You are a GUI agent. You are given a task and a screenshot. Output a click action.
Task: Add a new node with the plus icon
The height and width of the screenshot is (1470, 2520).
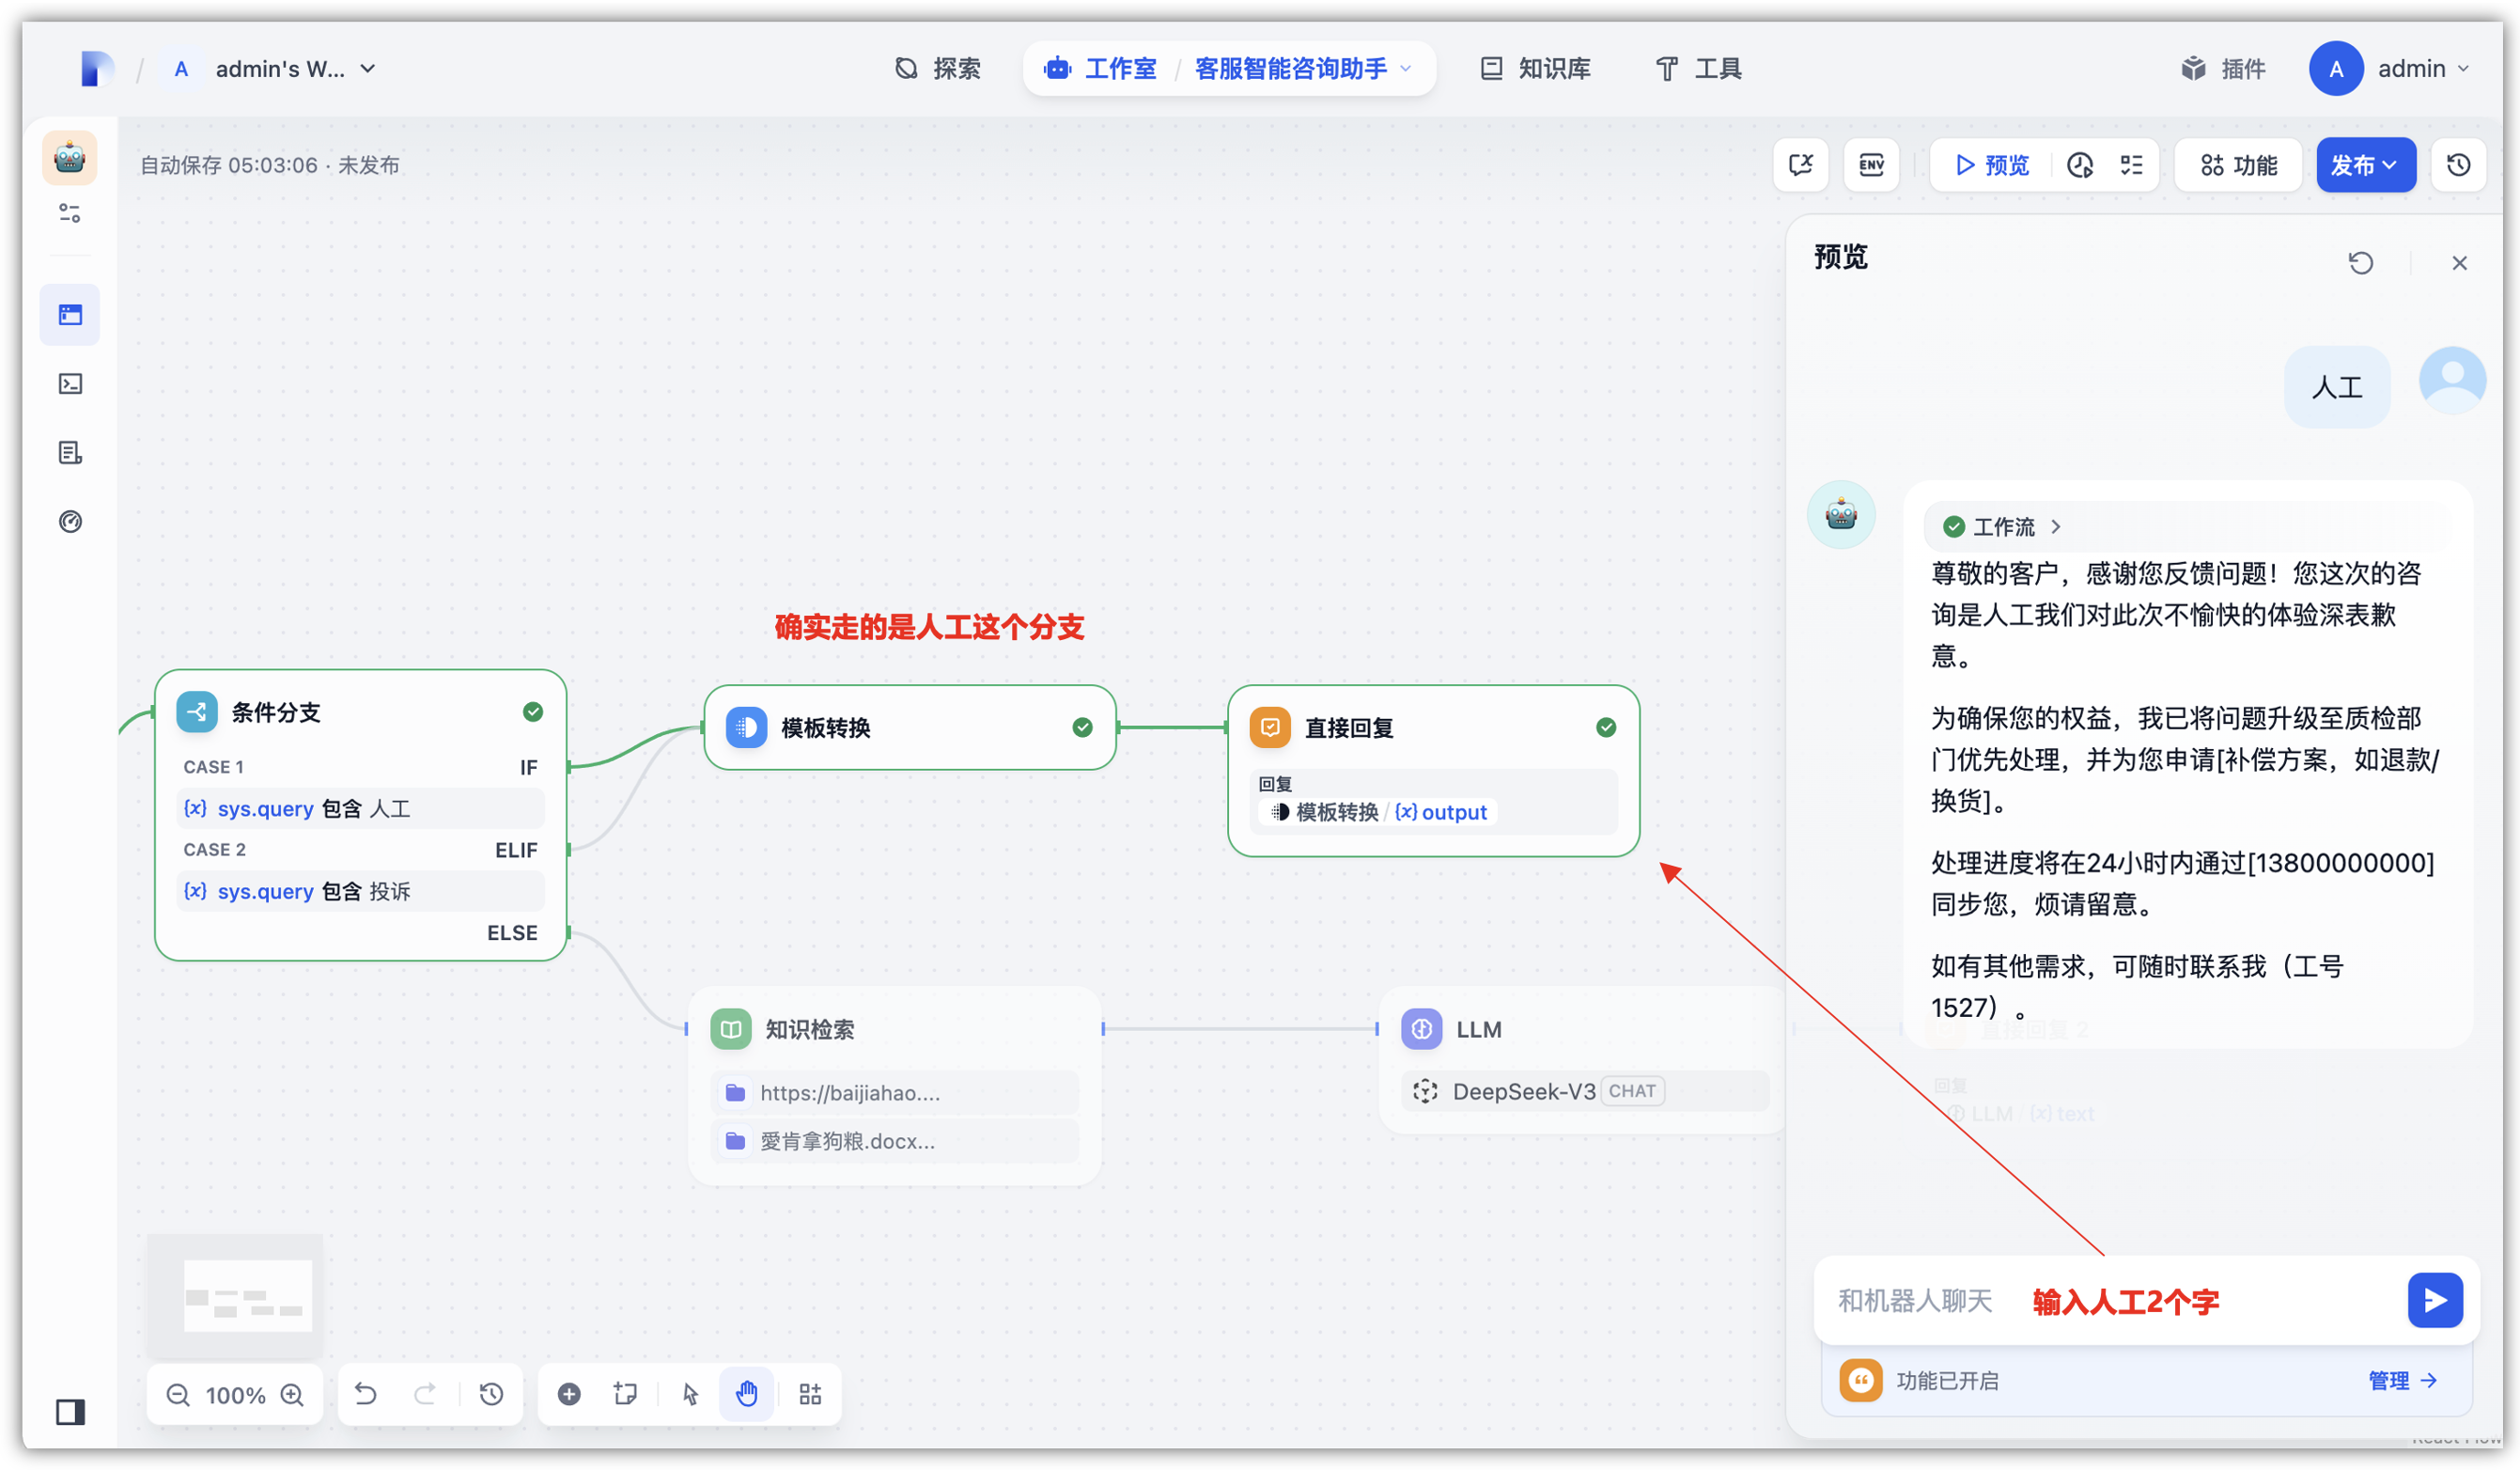(568, 1393)
